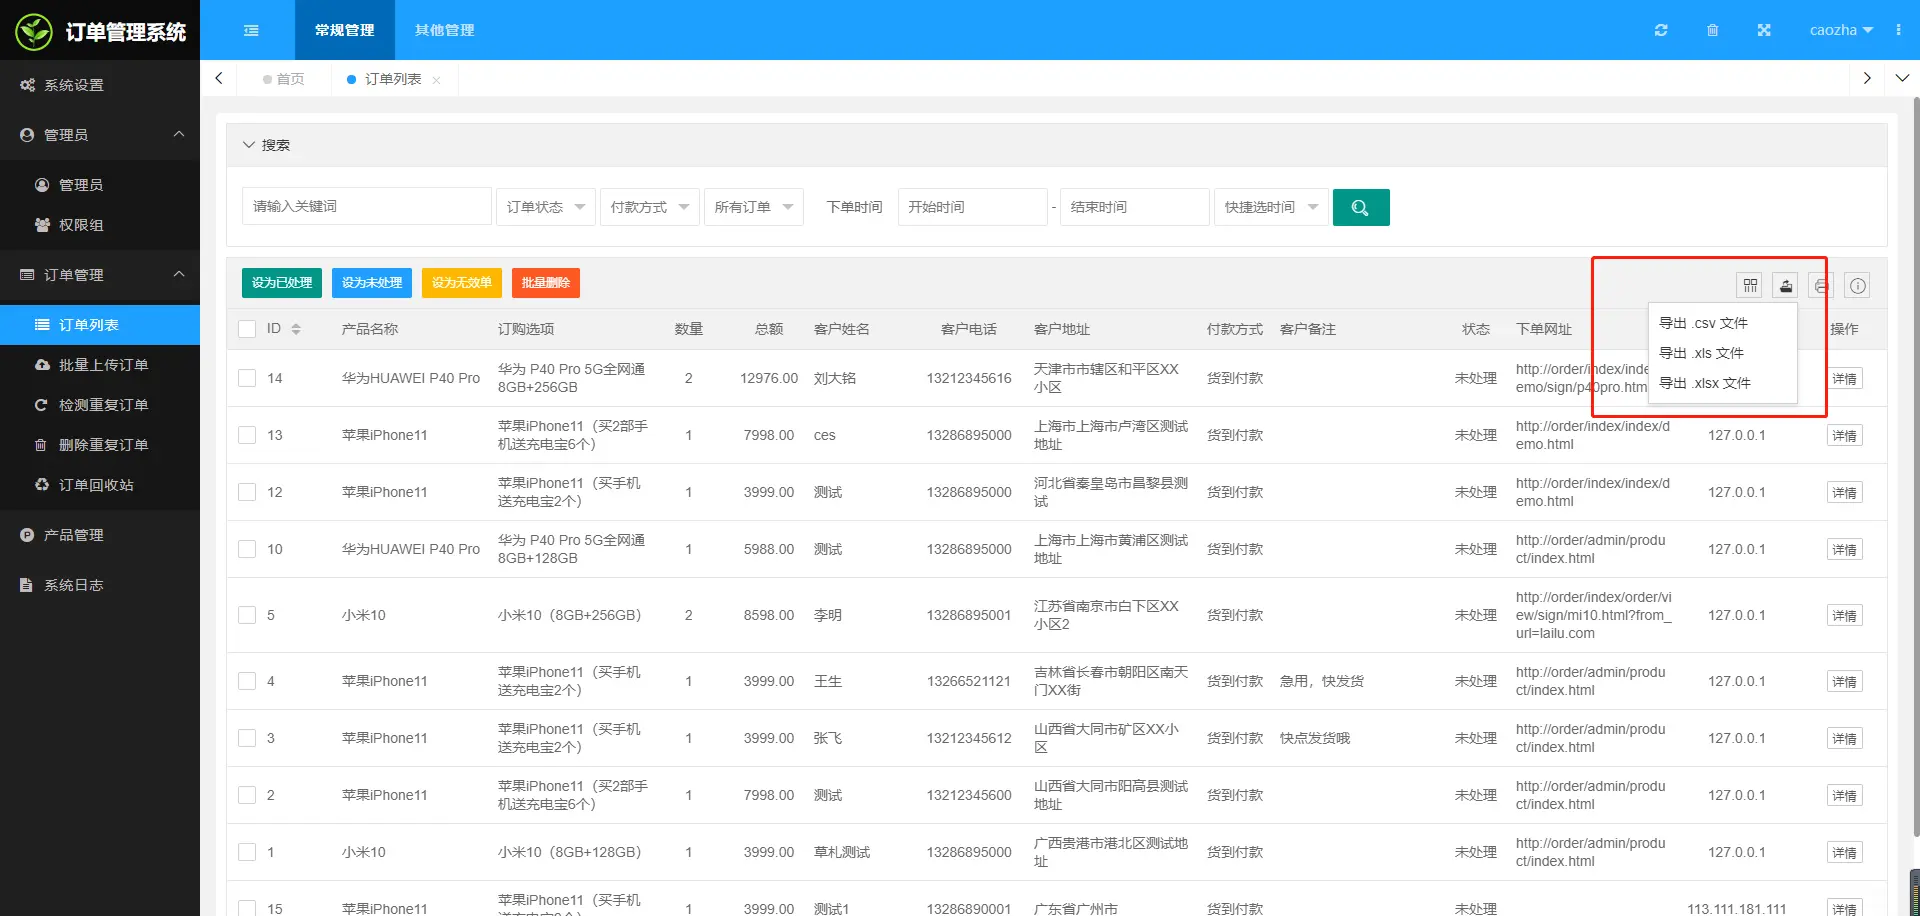Click the refresh icon in the top bar
Screen dimensions: 1920x916
(x=1661, y=30)
